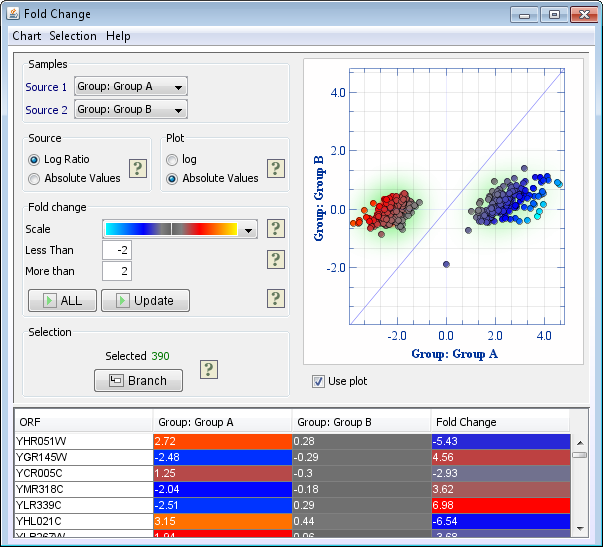603x547 pixels.
Task: Click Group A cell -2.48
Action: pos(223,457)
